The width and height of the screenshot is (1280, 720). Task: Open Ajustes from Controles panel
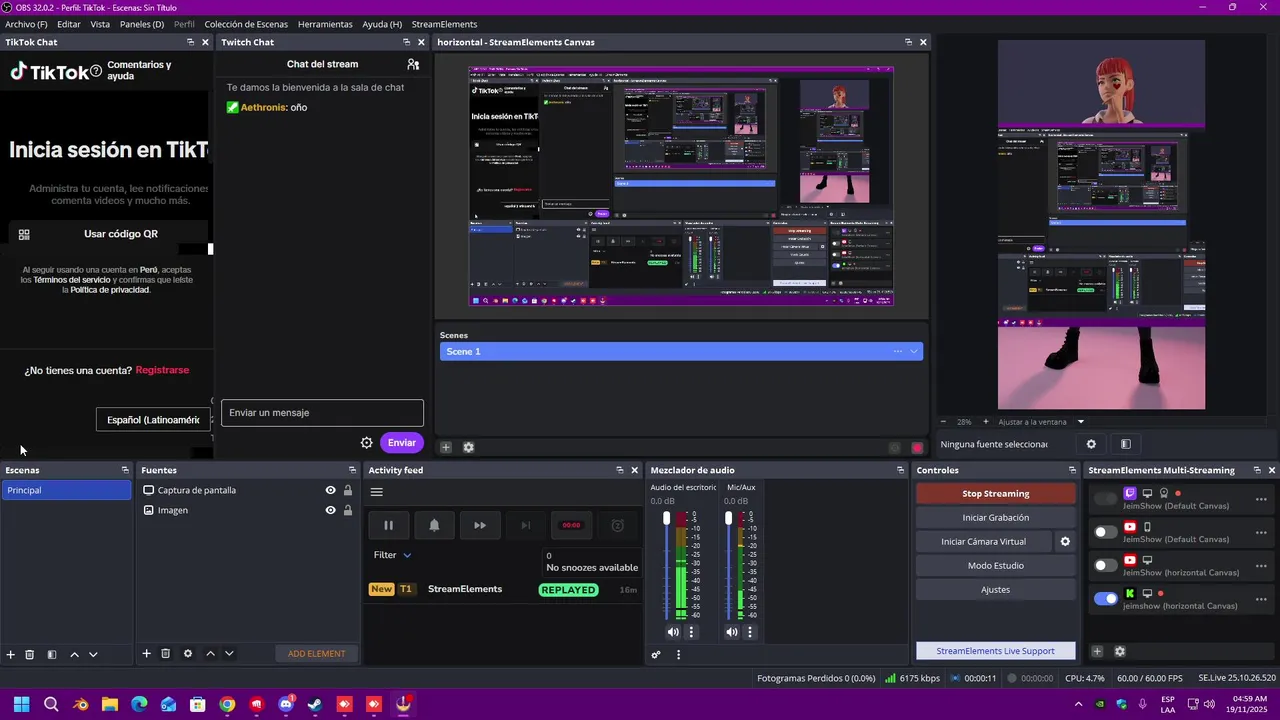[x=996, y=590]
